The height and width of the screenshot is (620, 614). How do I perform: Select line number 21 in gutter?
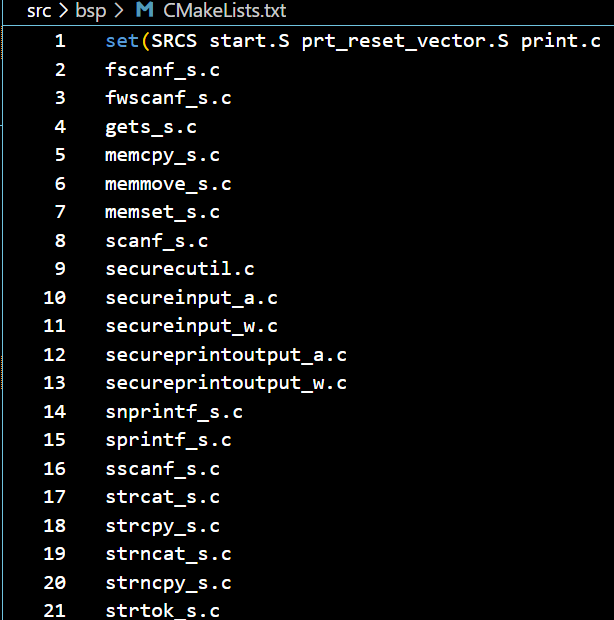[55, 611]
